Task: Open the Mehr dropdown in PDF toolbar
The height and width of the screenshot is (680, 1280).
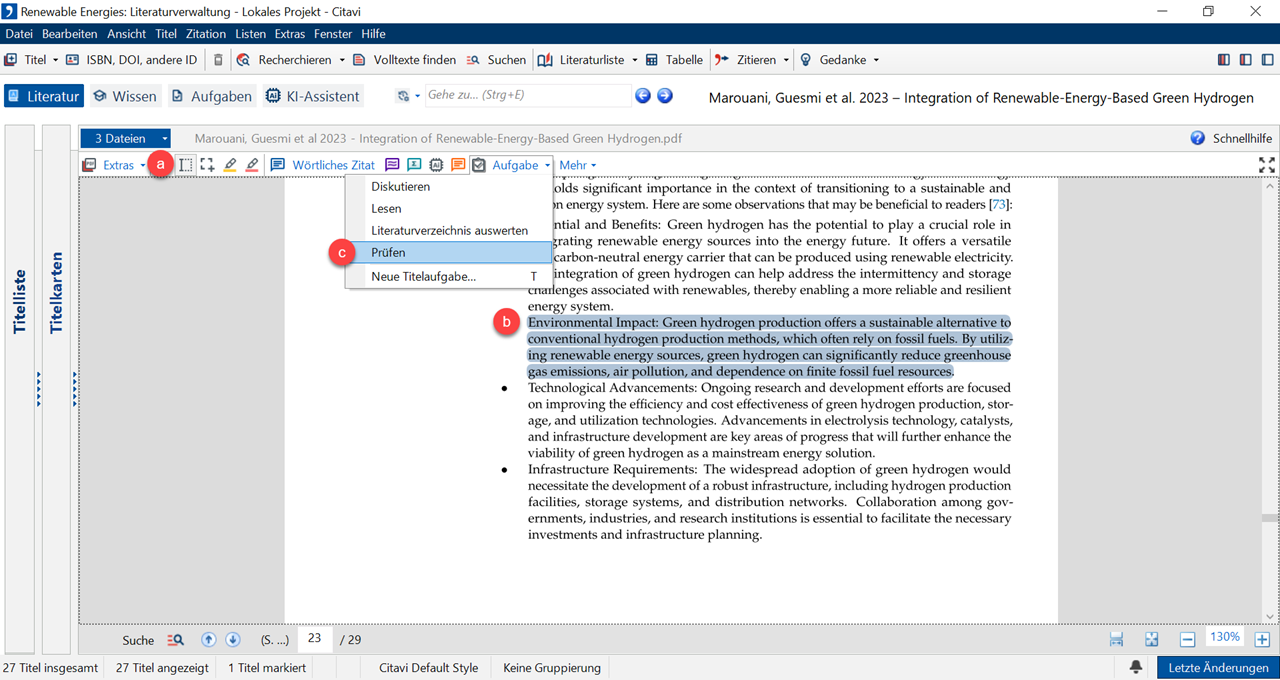Action: coord(577,165)
